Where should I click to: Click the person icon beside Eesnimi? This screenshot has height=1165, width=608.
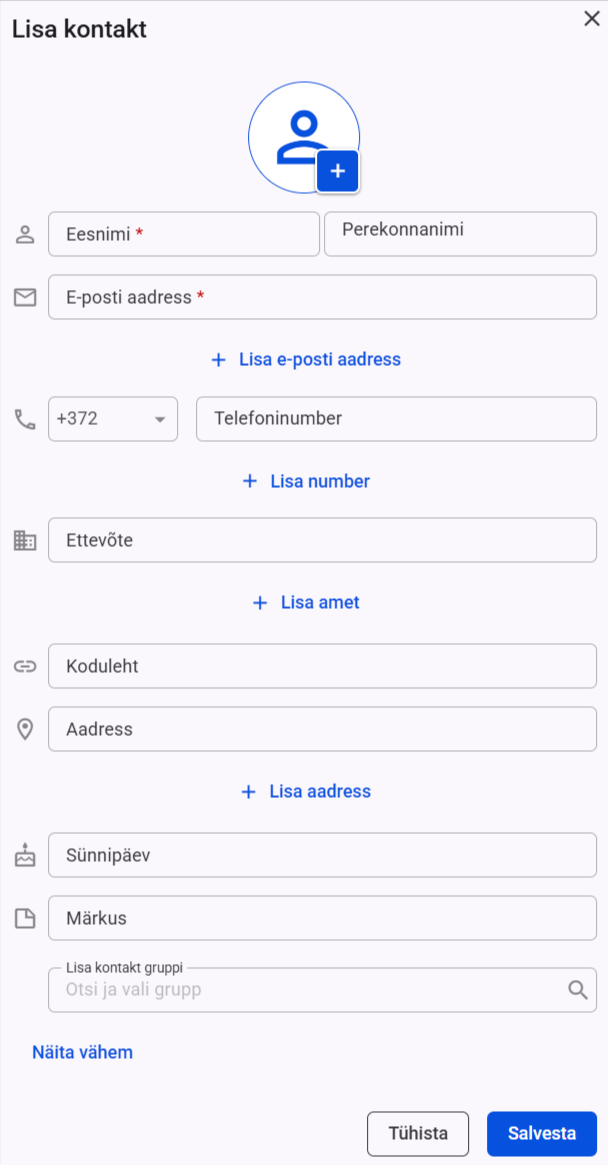[25, 235]
